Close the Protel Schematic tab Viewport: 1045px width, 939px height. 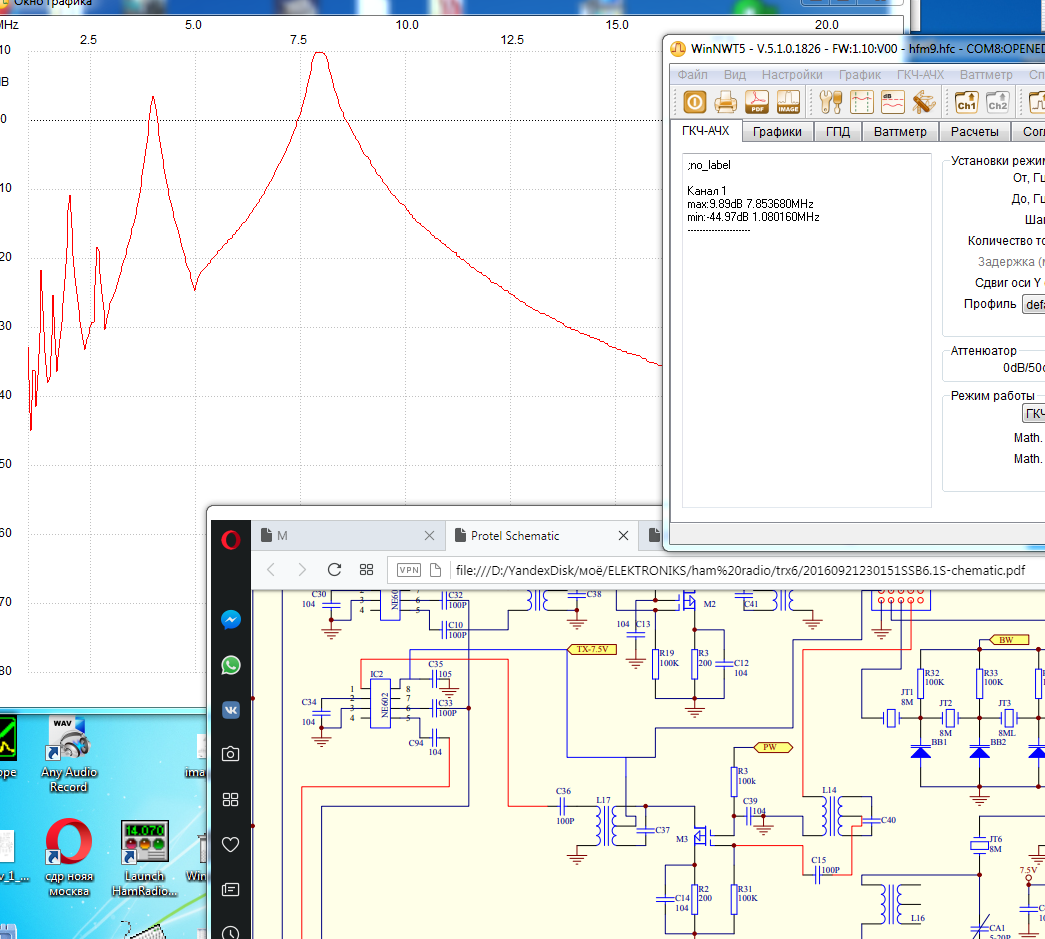point(623,536)
